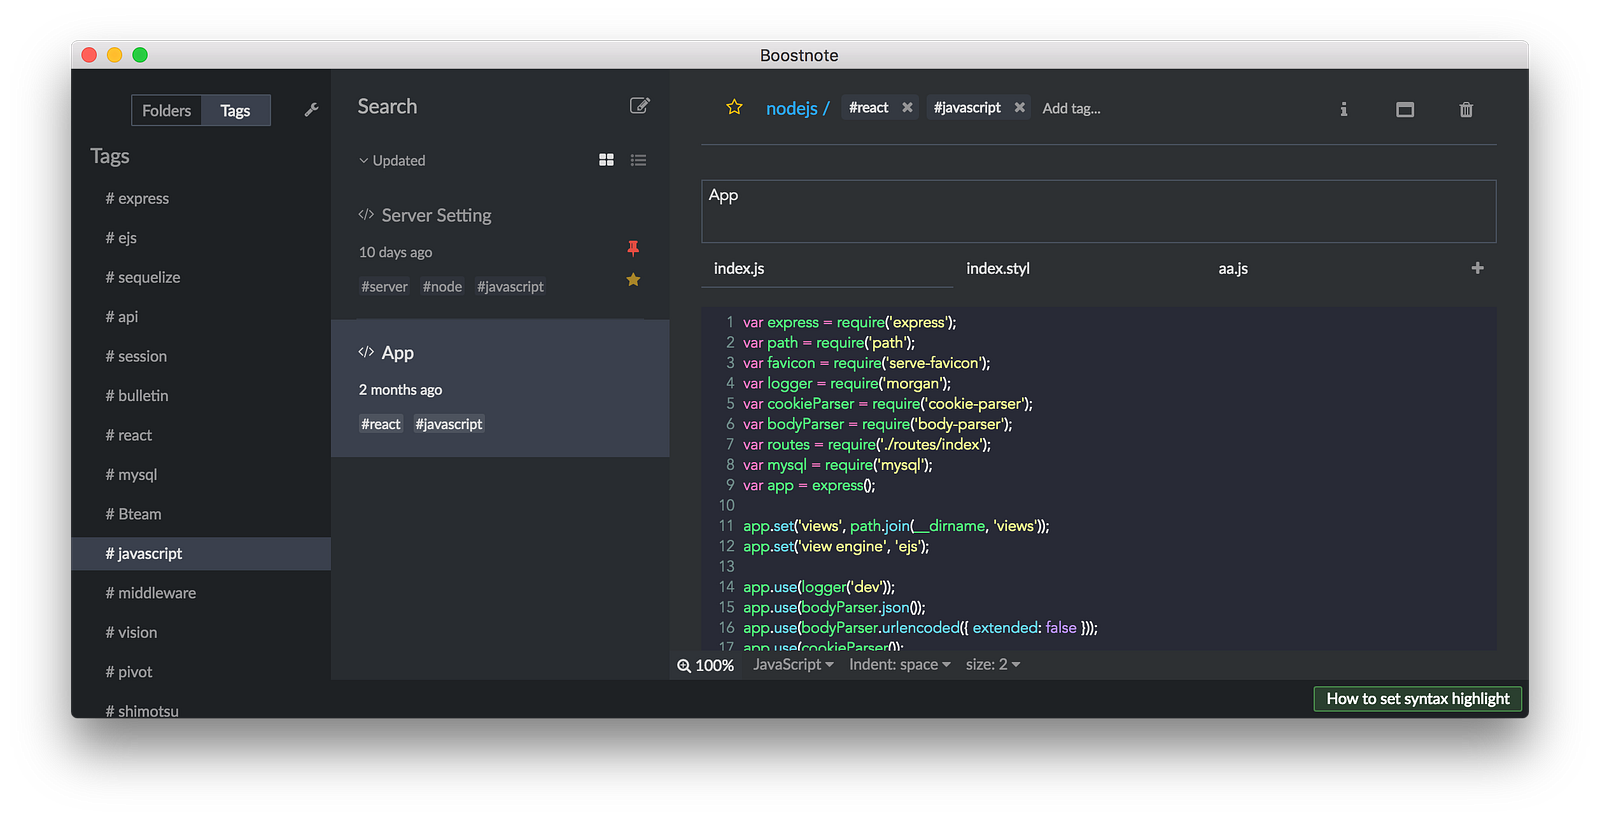
Task: Focus the Add tag input
Action: pyautogui.click(x=1071, y=108)
